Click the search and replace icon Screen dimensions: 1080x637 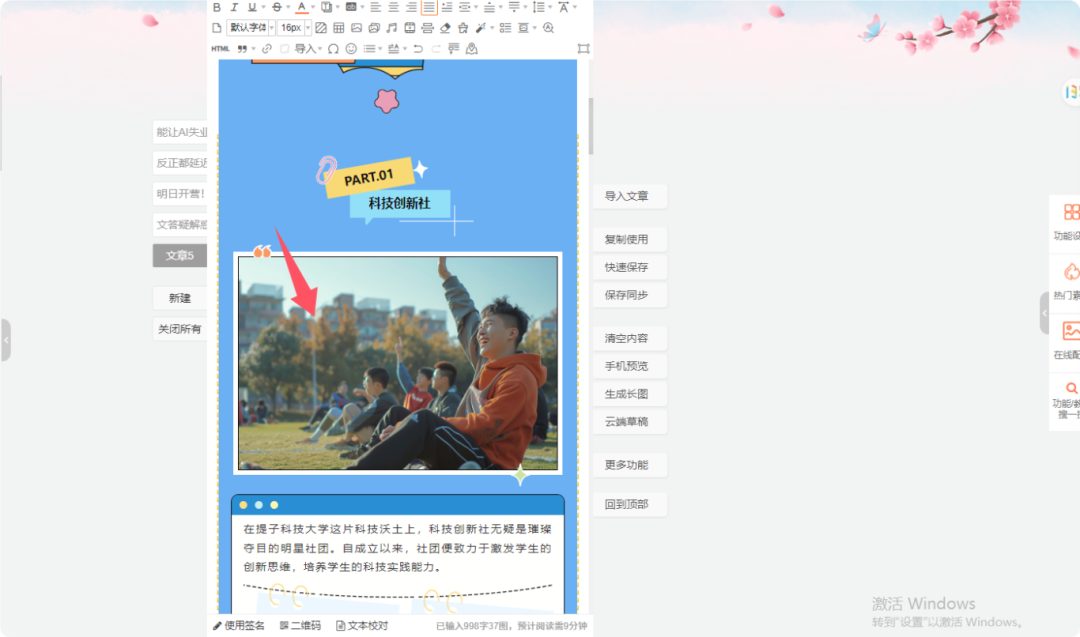(x=548, y=28)
